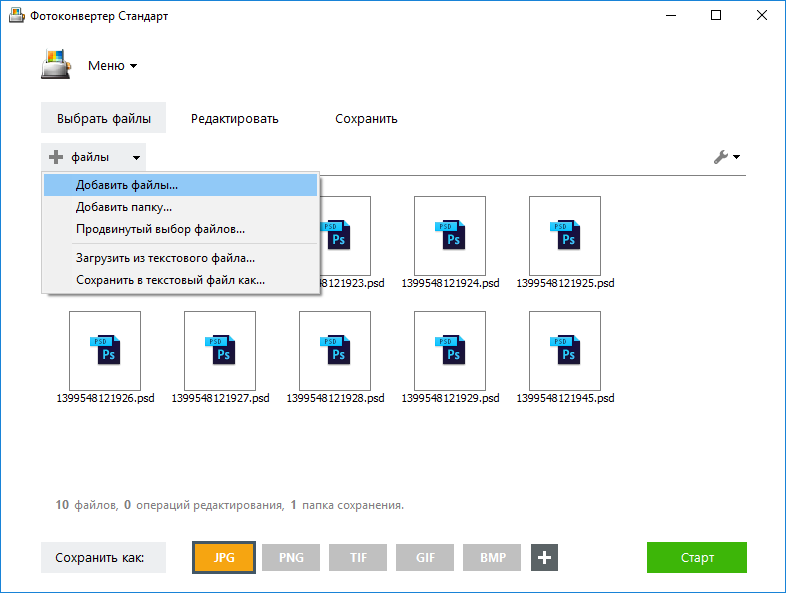This screenshot has width=786, height=593.
Task: Switch to Редактировать tab
Action: tap(234, 119)
